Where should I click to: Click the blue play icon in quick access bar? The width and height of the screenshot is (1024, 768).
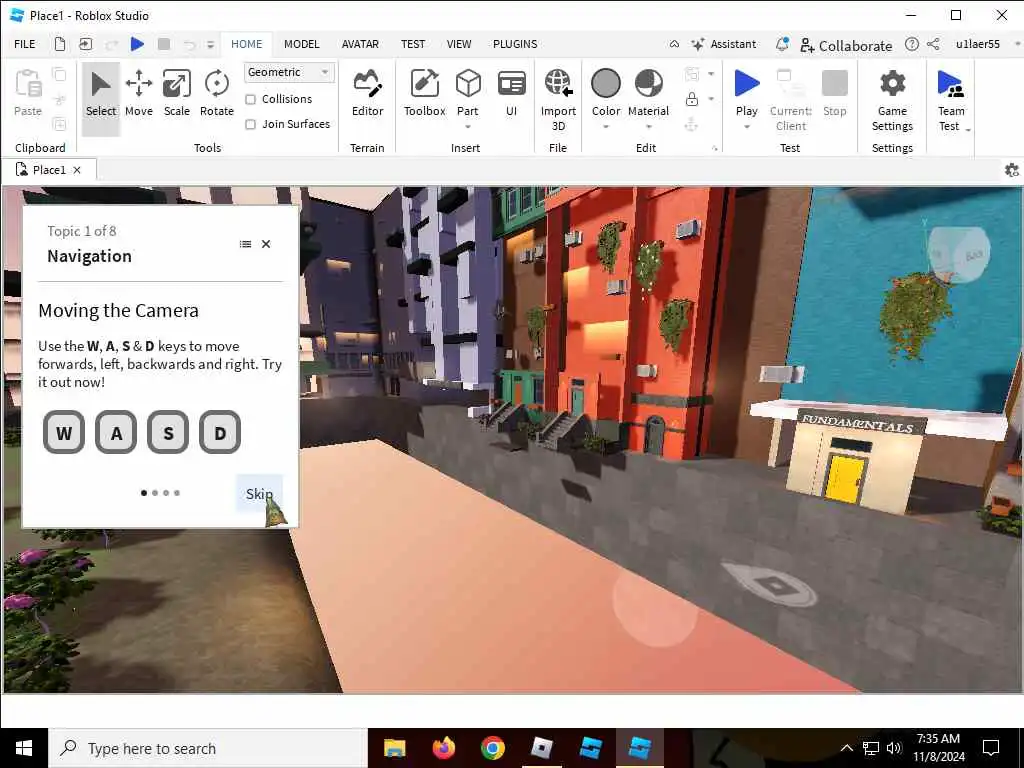coord(136,44)
